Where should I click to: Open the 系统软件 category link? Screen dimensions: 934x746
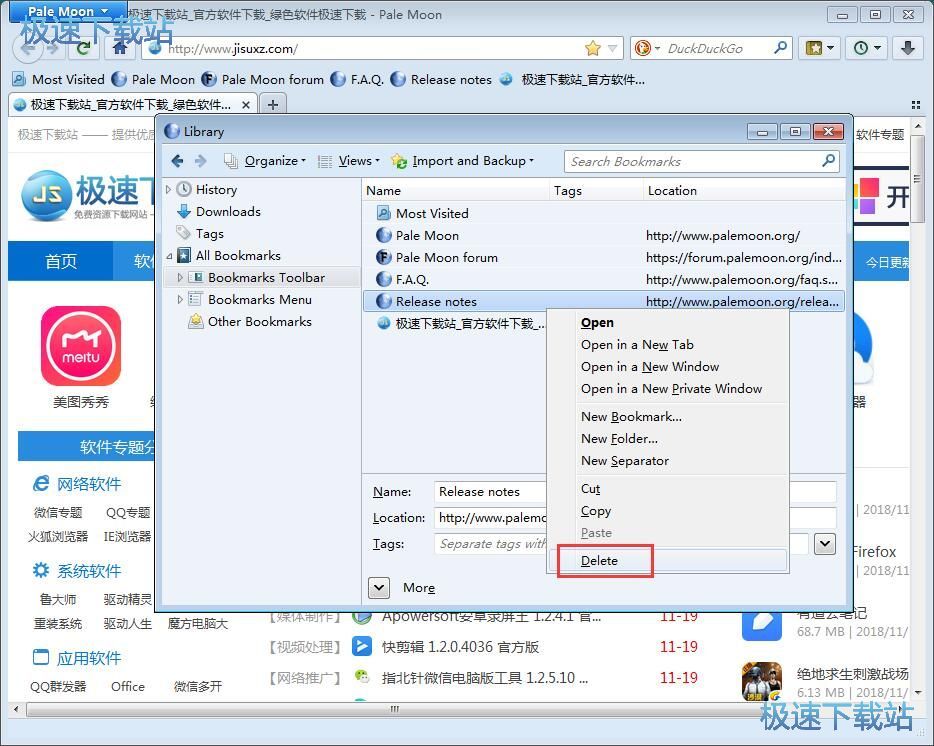(89, 571)
